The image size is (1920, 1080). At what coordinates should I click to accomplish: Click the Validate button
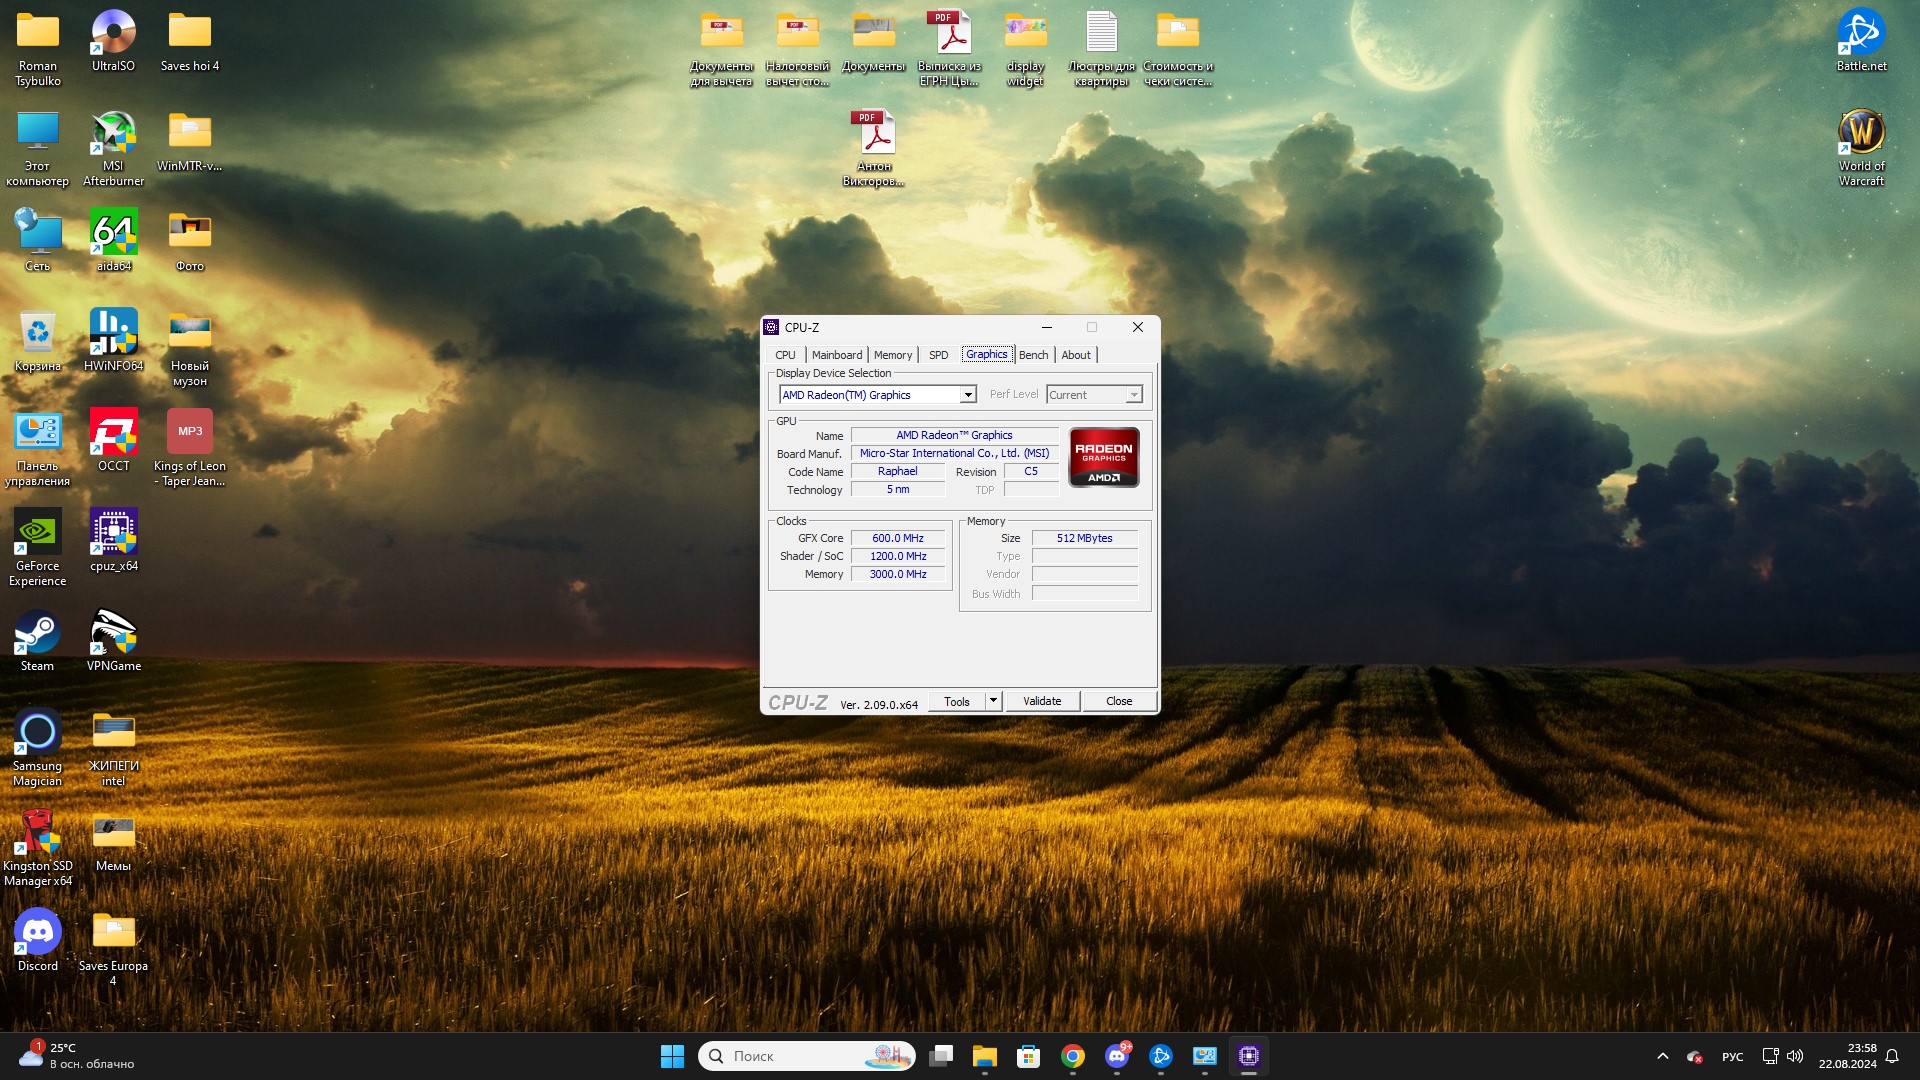(x=1042, y=701)
